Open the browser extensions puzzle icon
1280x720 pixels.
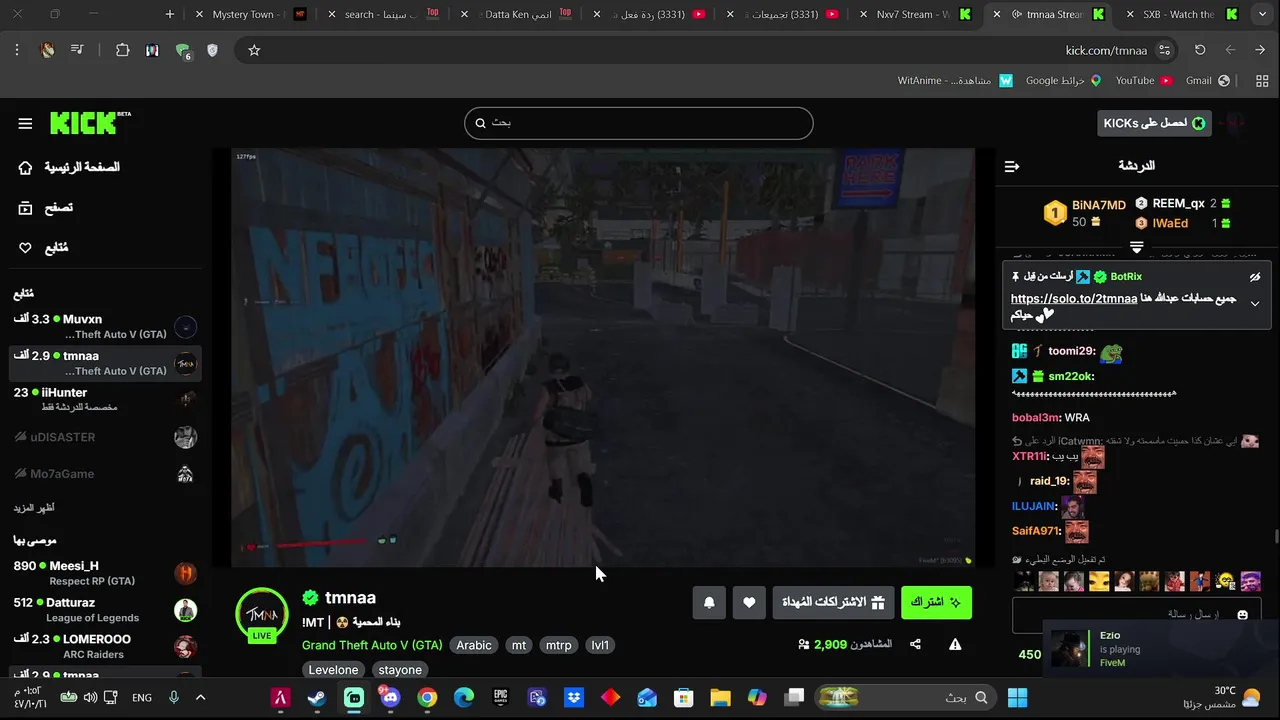[x=123, y=50]
